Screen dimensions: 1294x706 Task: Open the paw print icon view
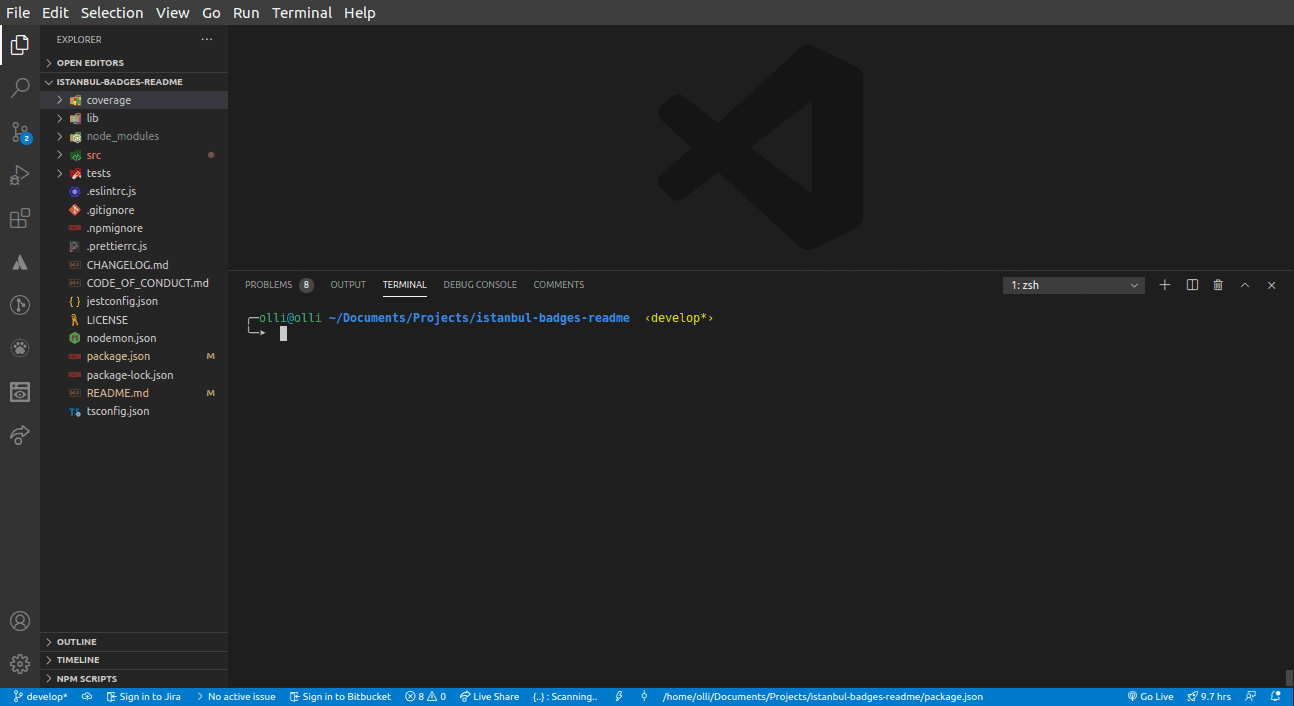(20, 348)
